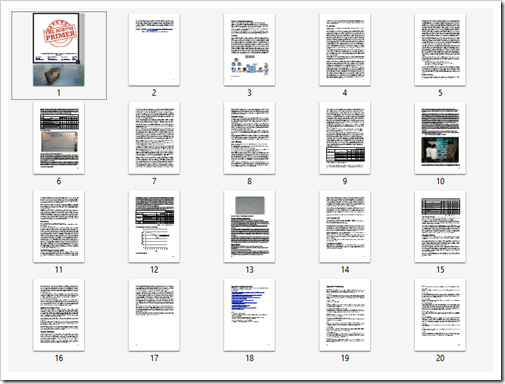Screen dimensions: 505x384
Task: Click page number label 1
Action: 59,93
